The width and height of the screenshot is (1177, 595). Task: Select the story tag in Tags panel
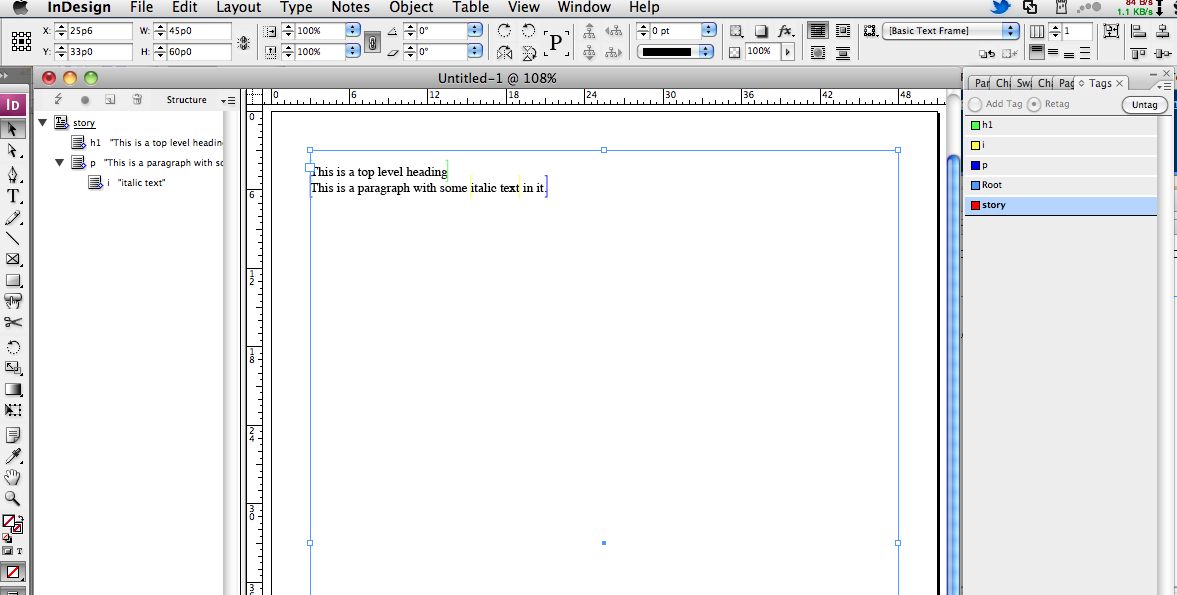pos(1061,205)
